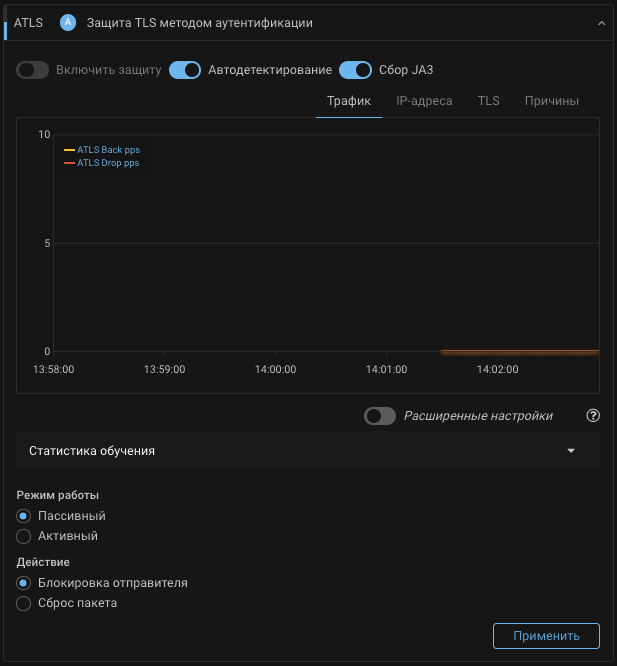The width and height of the screenshot is (617, 666).
Task: Open the "IP-адреса" tab
Action: [424, 101]
